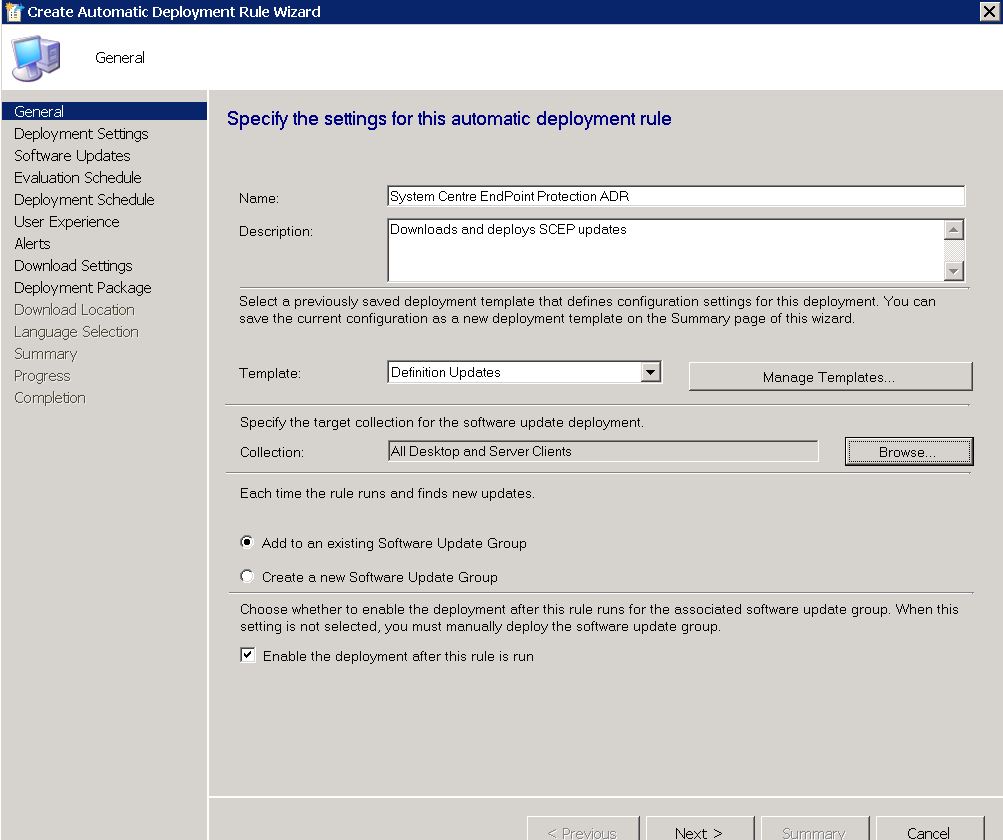1003x840 pixels.
Task: Click inside the Description text box
Action: [665, 250]
